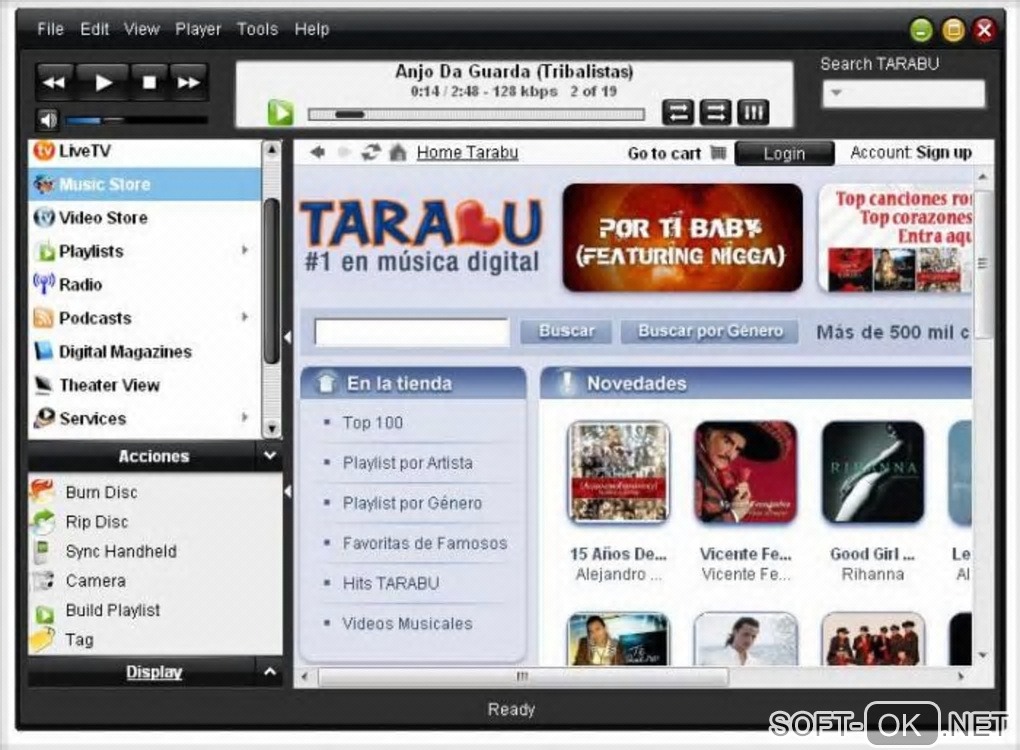Click the shopping cart icon
The image size is (1020, 750).
pyautogui.click(x=718, y=154)
